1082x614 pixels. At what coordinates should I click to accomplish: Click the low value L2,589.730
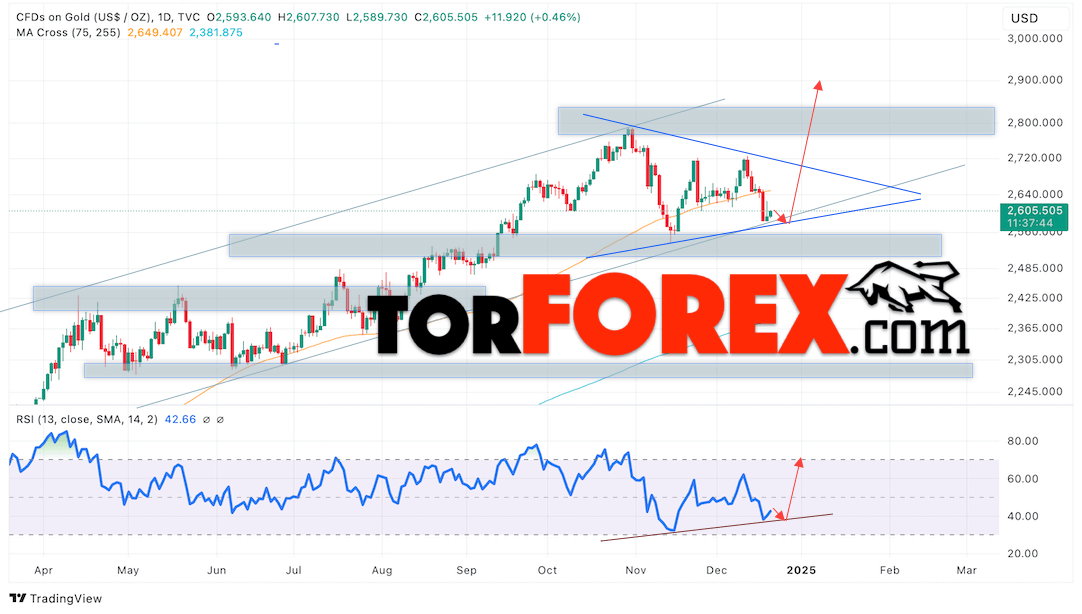[x=376, y=17]
